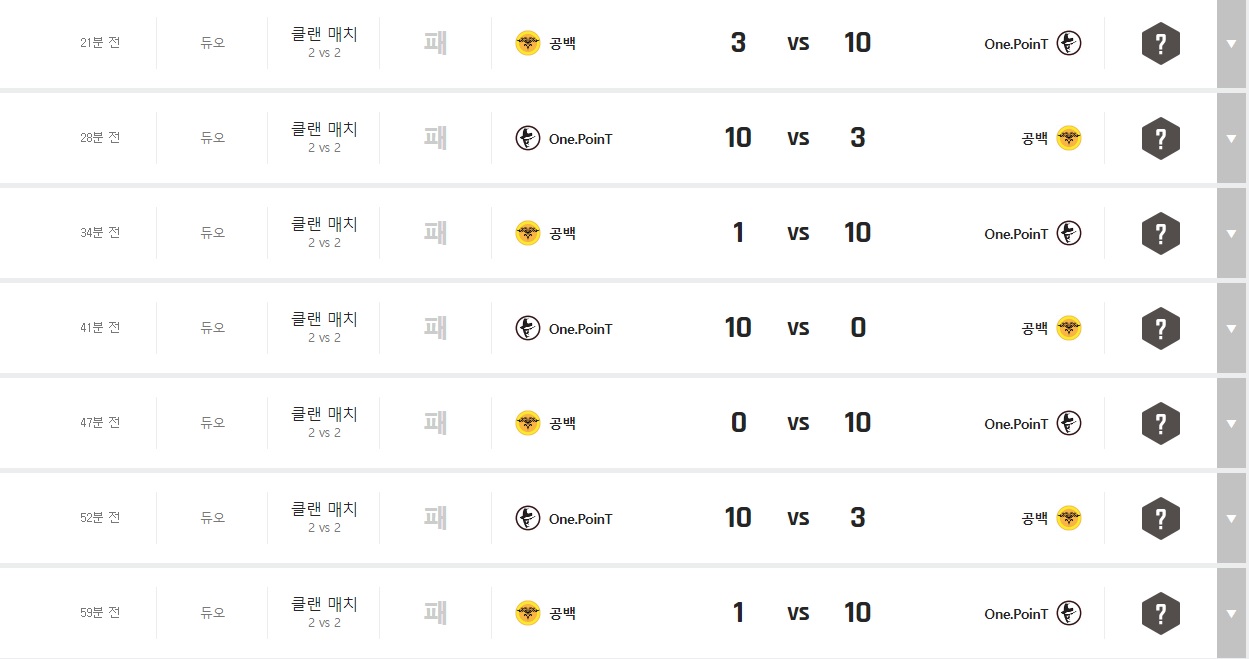Expand match details for the 21분 전 row
The height and width of the screenshot is (659, 1249).
click(1231, 43)
